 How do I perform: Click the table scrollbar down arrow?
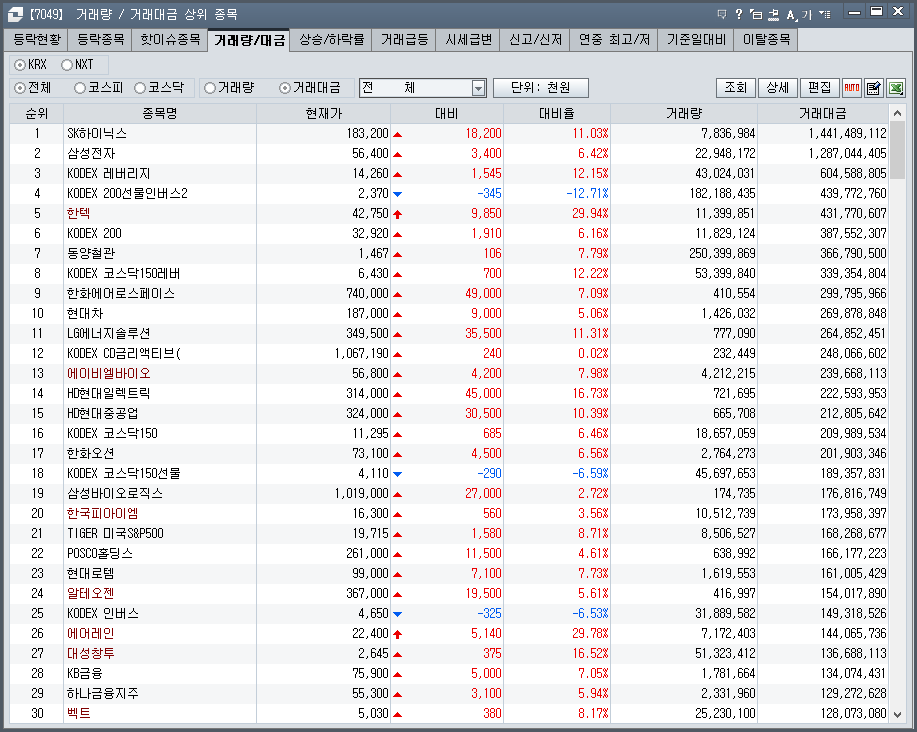pyautogui.click(x=897, y=714)
